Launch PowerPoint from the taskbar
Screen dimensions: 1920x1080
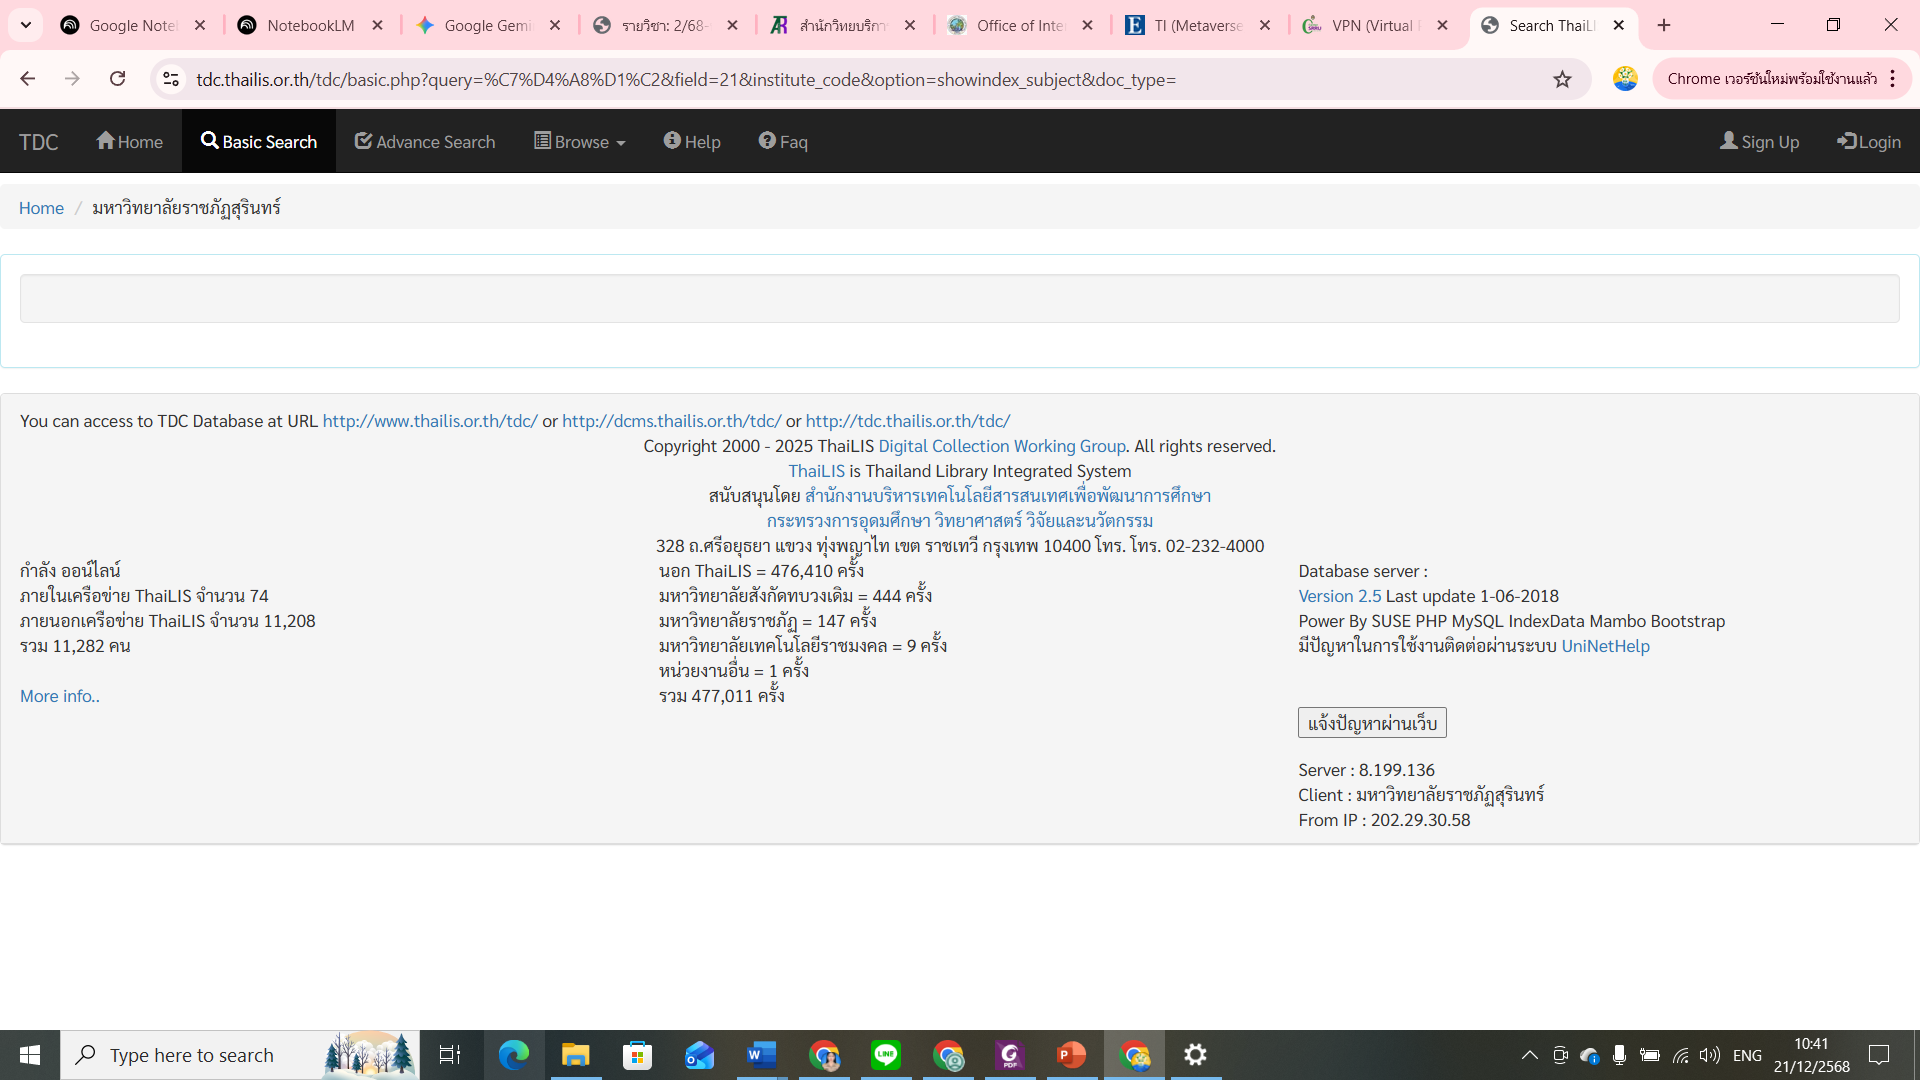[x=1070, y=1055]
